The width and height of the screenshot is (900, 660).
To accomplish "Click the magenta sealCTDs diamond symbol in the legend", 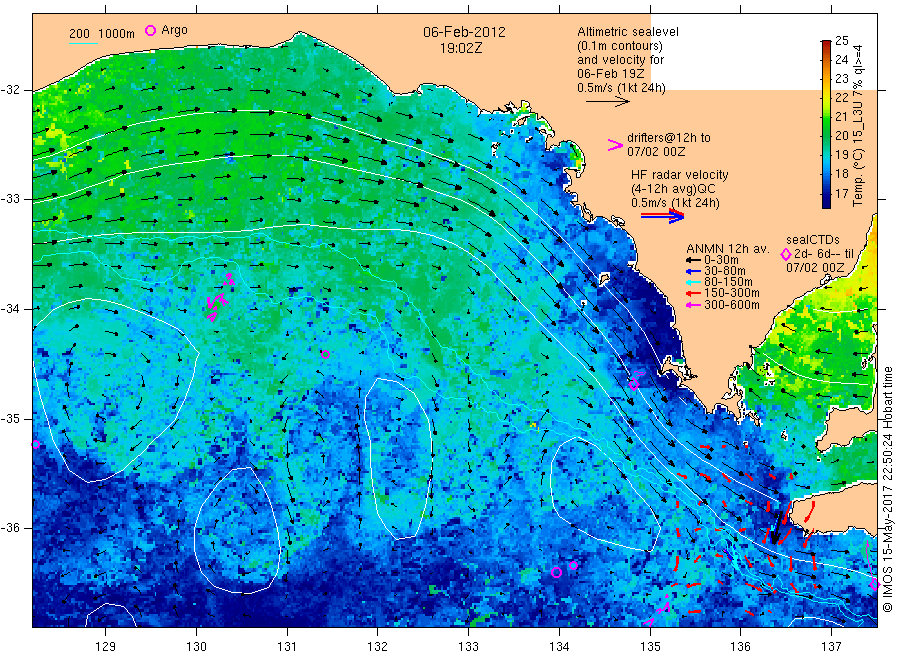I will coord(786,254).
